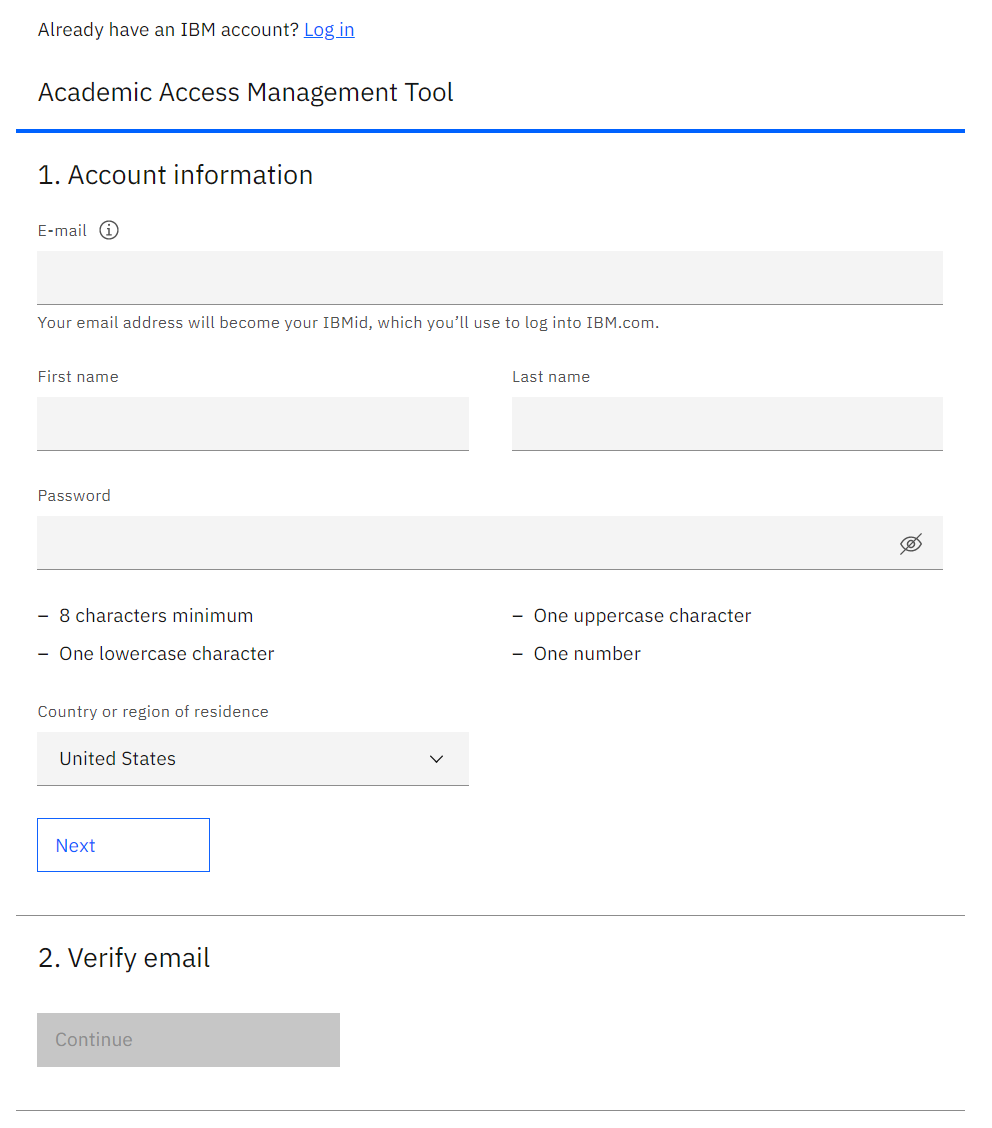
Task: Click the E-mail field label
Action: coord(62,231)
